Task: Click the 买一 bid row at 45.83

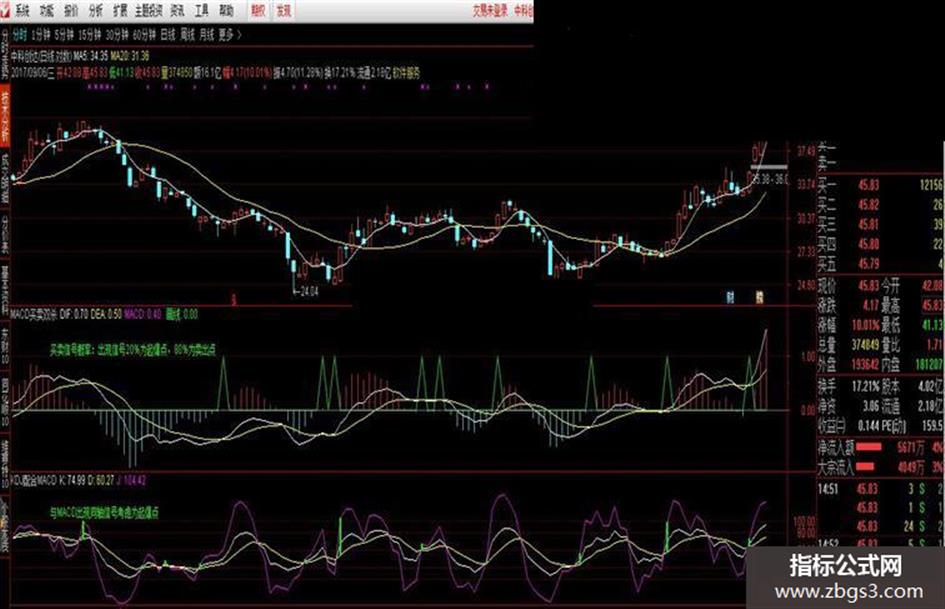Action: [880, 185]
